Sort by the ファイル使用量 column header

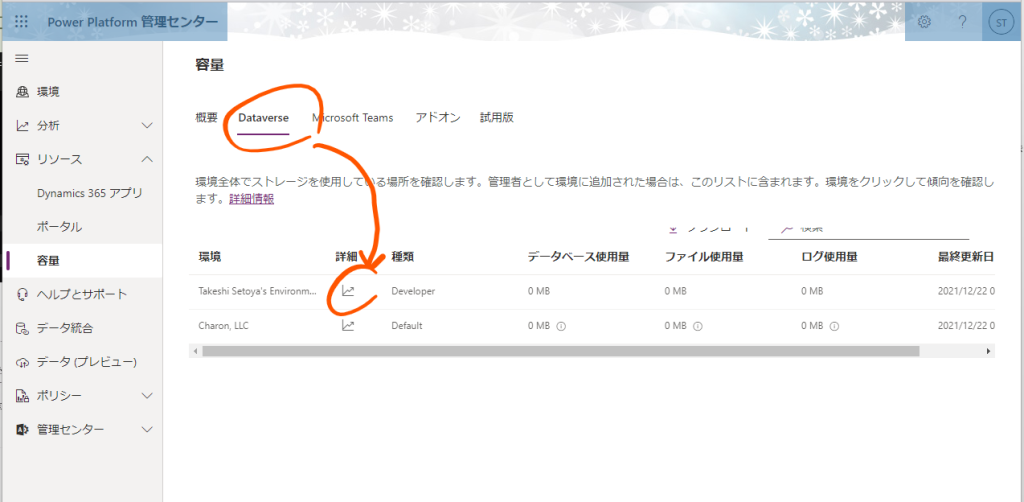704,257
